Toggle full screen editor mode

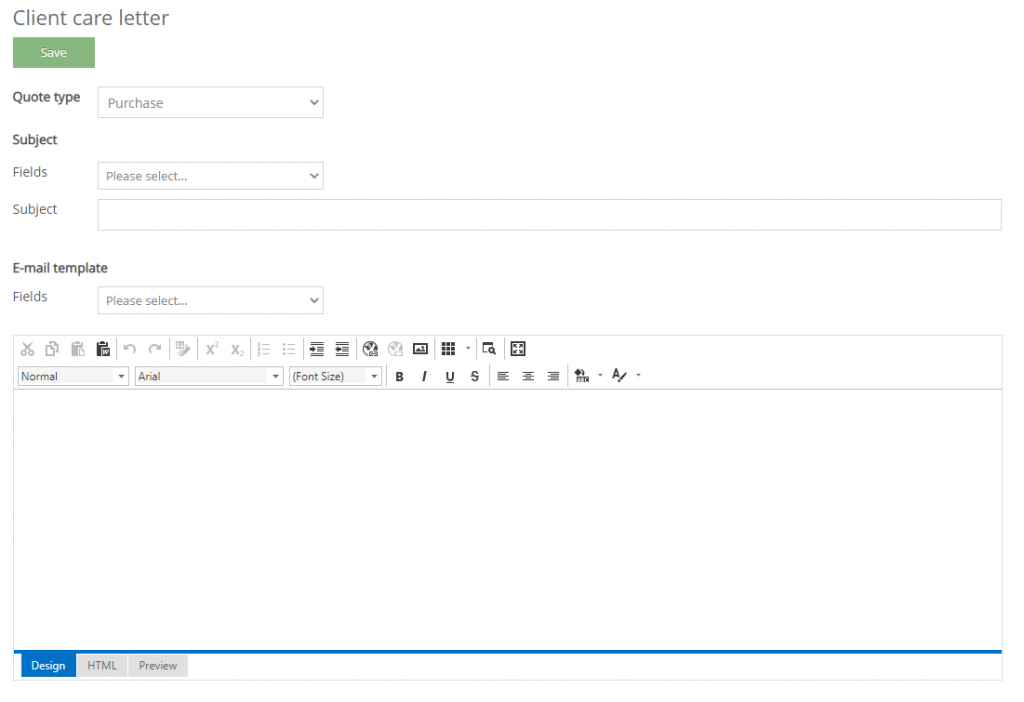click(518, 349)
